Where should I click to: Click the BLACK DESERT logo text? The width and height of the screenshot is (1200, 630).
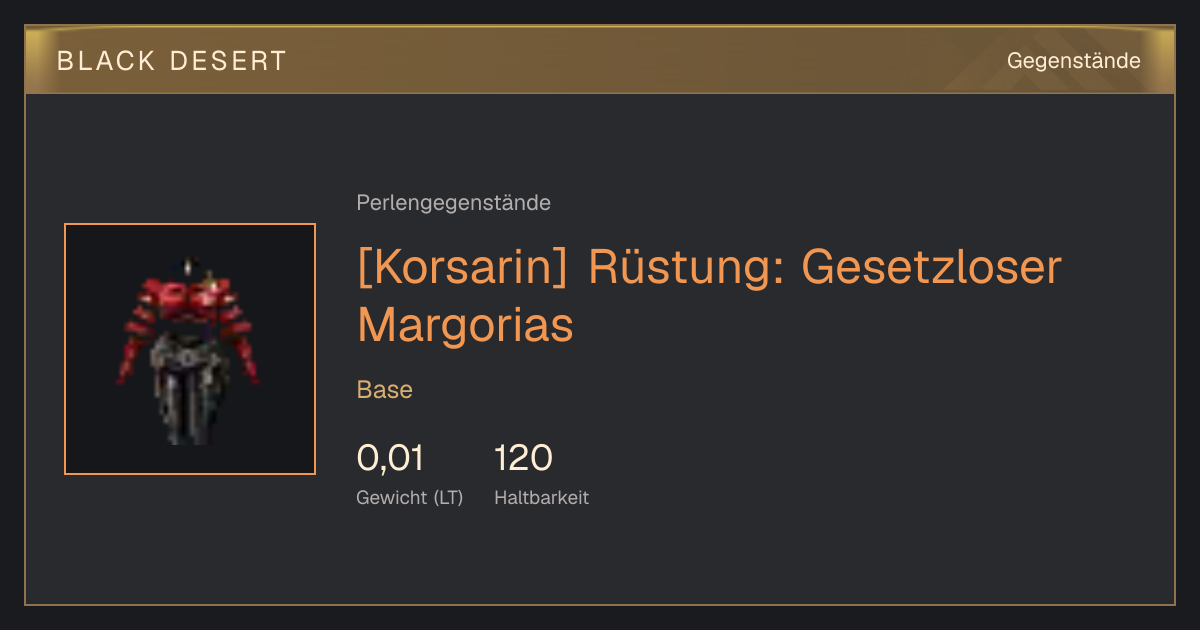point(172,61)
